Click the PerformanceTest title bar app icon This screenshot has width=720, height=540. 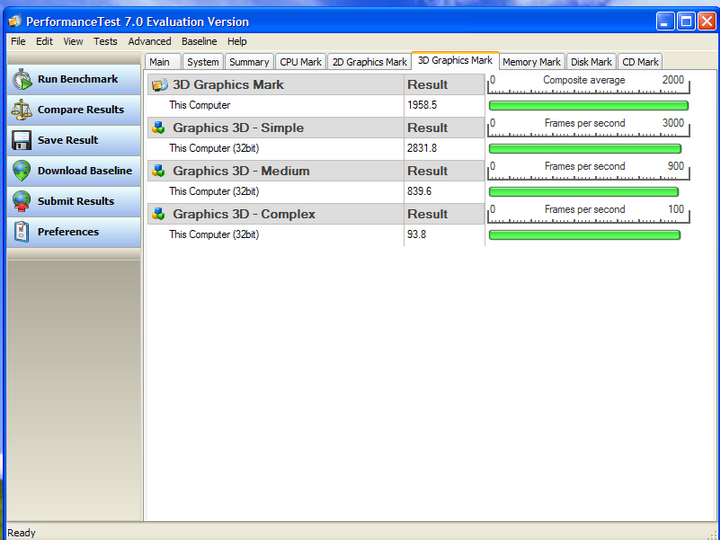[x=15, y=22]
